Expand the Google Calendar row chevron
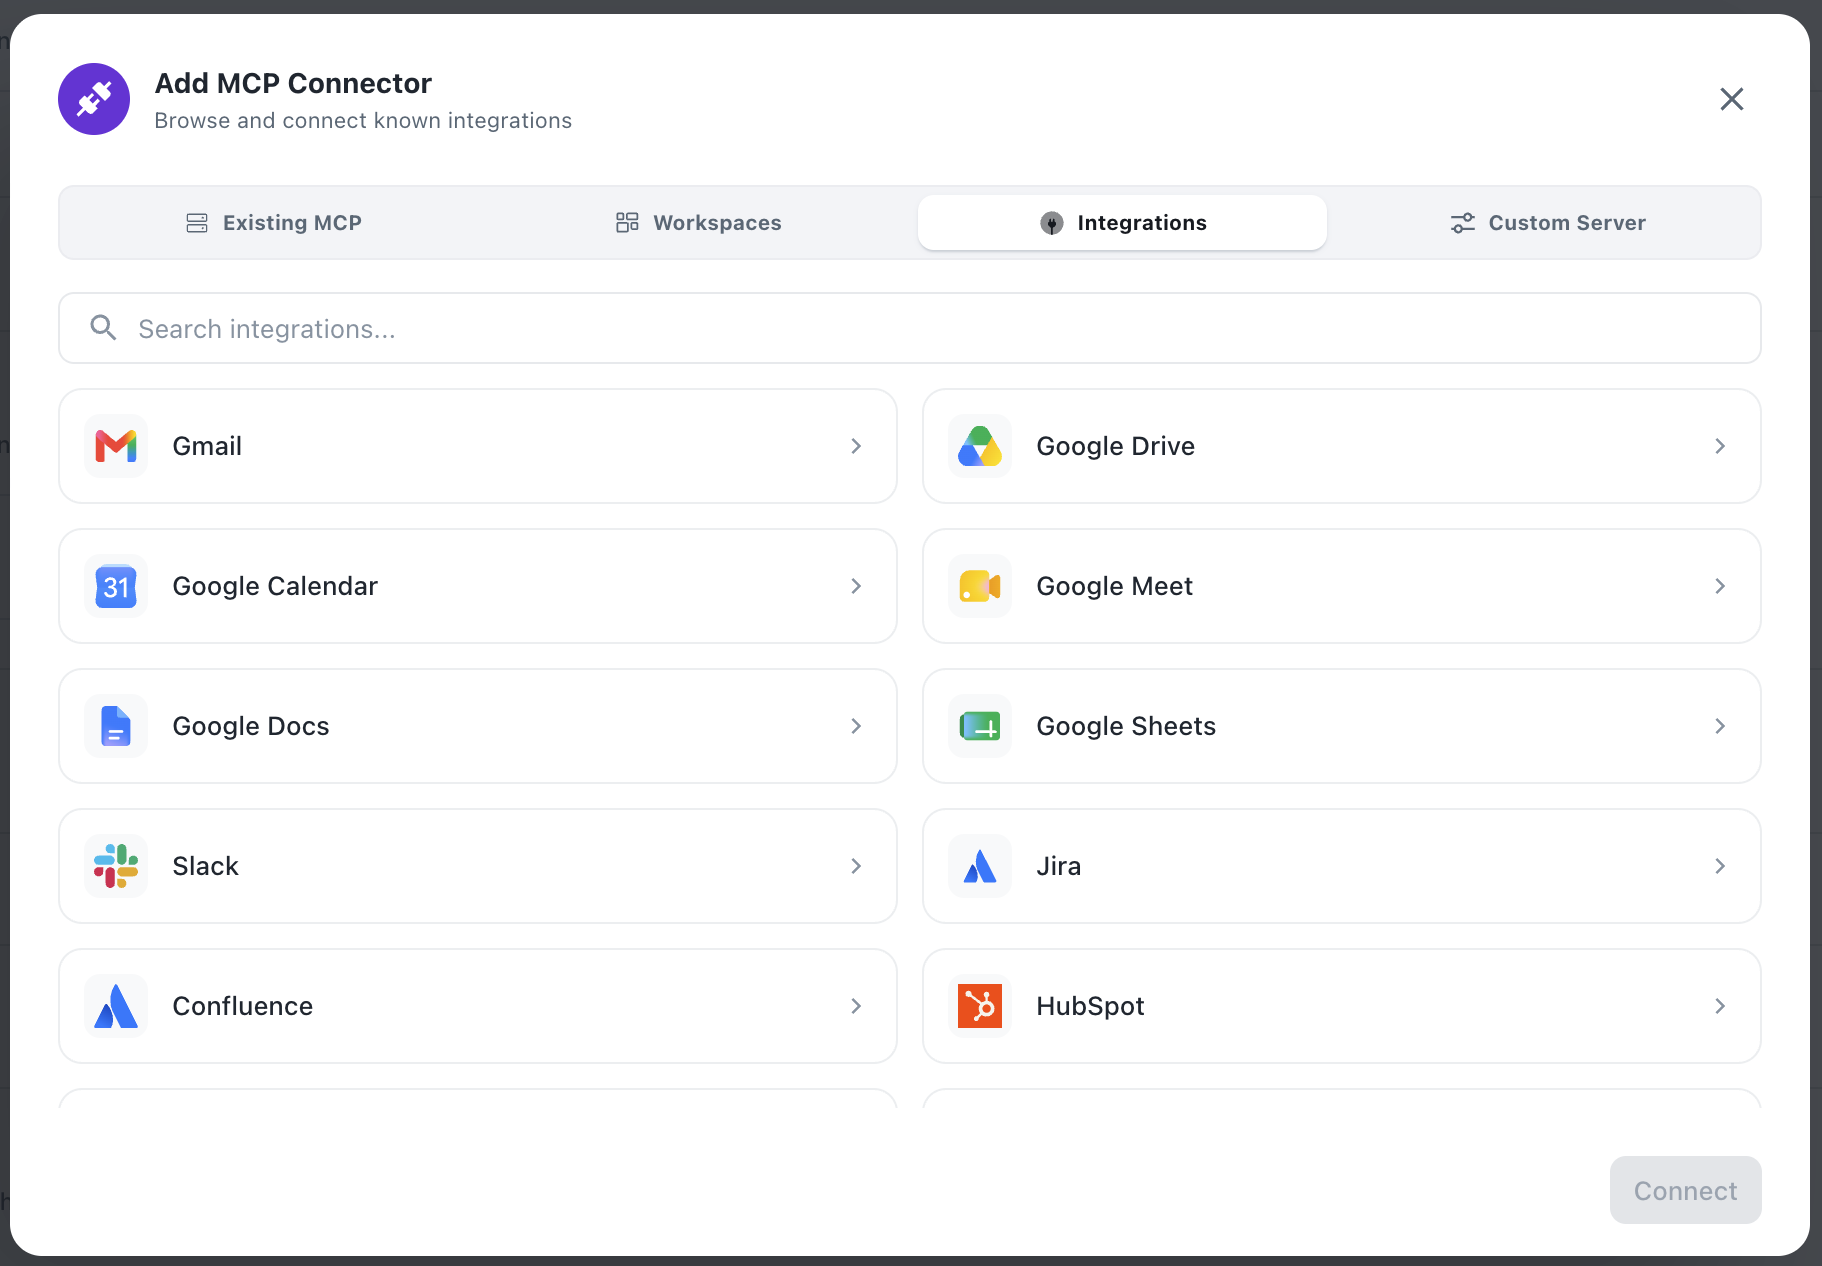The width and height of the screenshot is (1822, 1266). (856, 586)
